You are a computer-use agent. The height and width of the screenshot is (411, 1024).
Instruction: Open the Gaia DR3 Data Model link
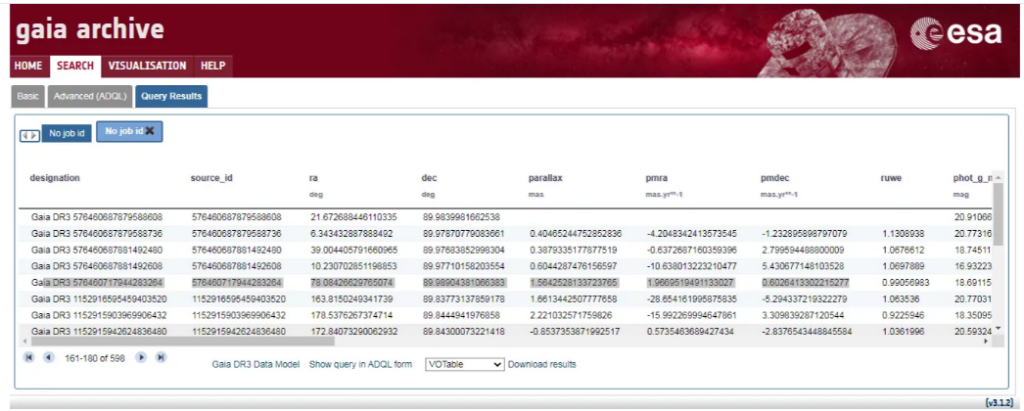pyautogui.click(x=256, y=365)
